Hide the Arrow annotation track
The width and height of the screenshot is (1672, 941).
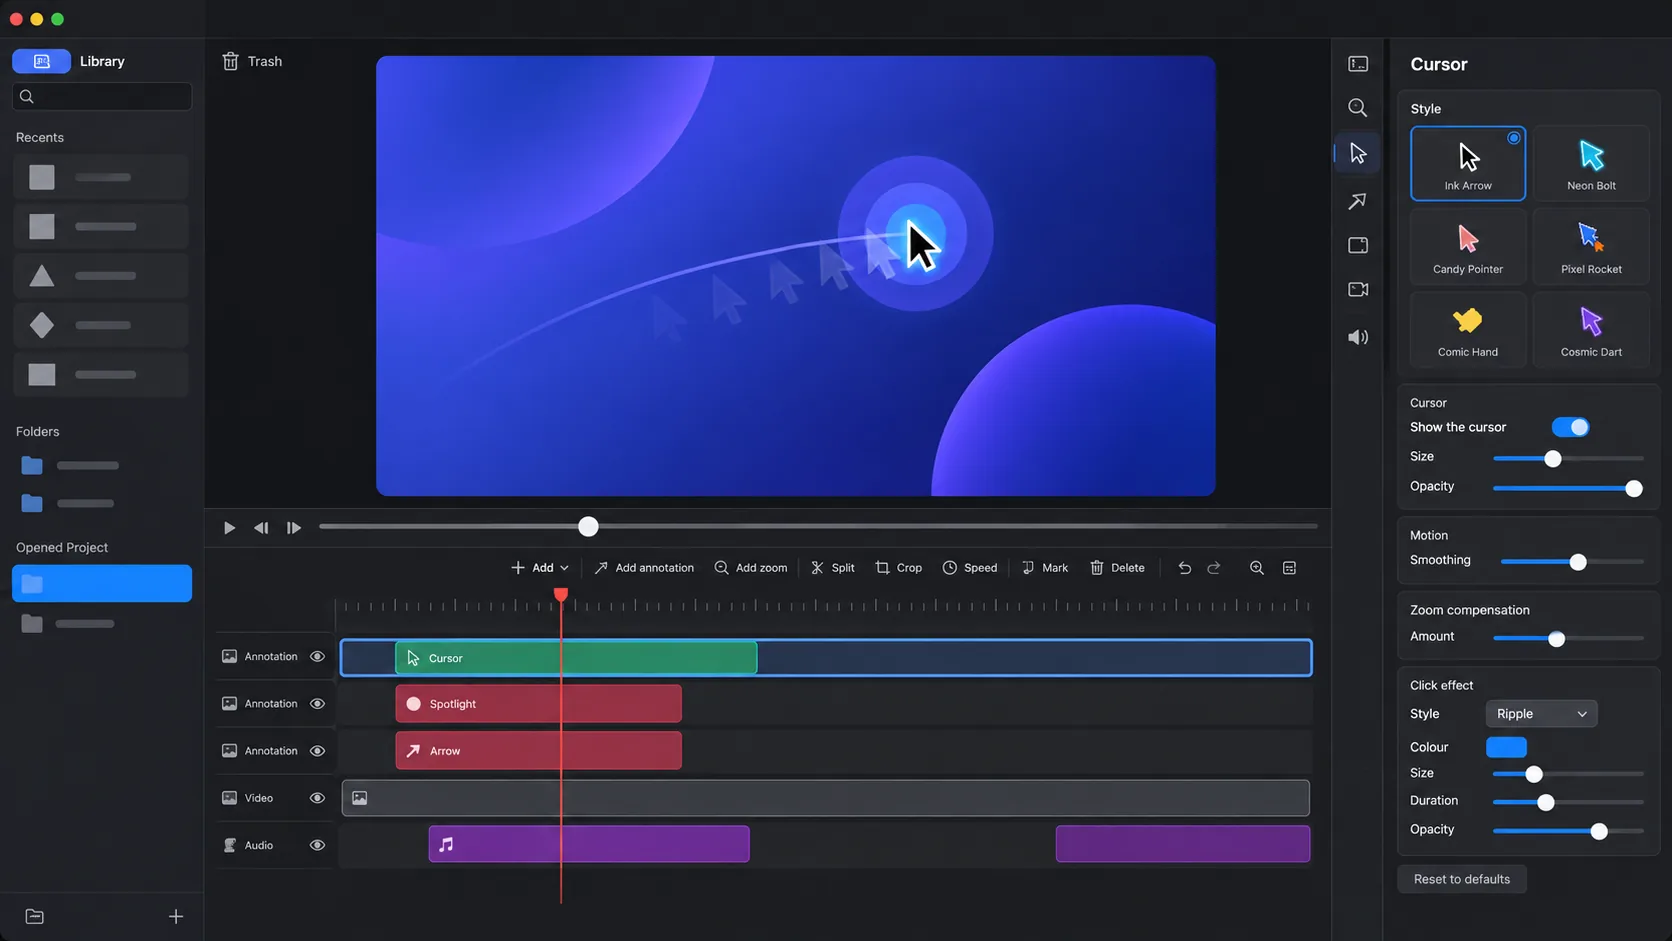[317, 751]
